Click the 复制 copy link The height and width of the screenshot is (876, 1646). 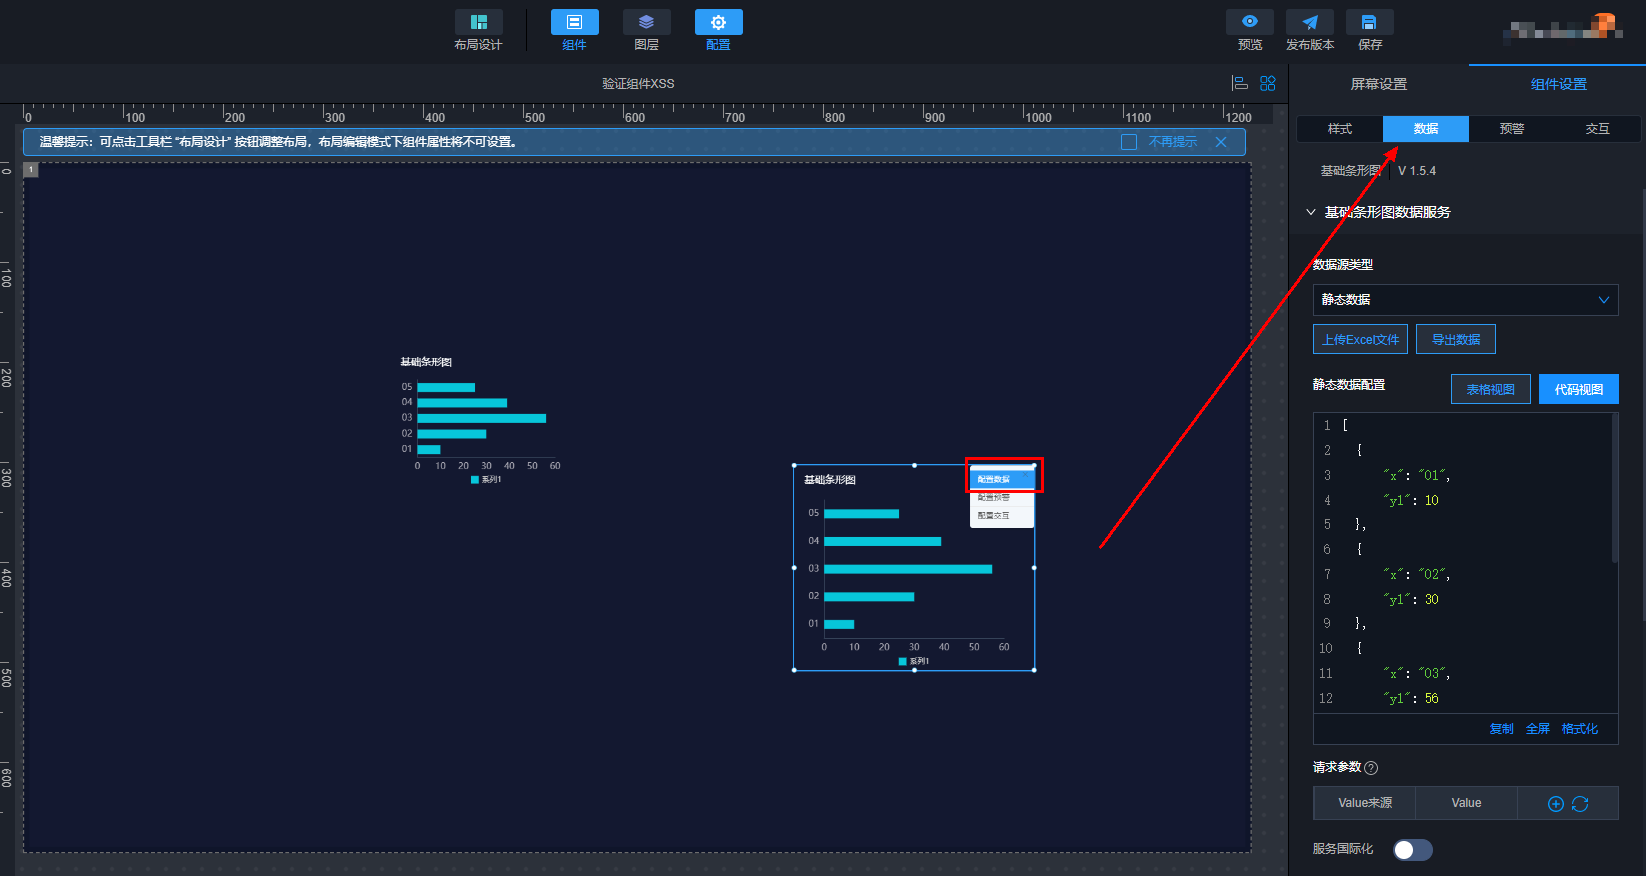click(x=1502, y=729)
